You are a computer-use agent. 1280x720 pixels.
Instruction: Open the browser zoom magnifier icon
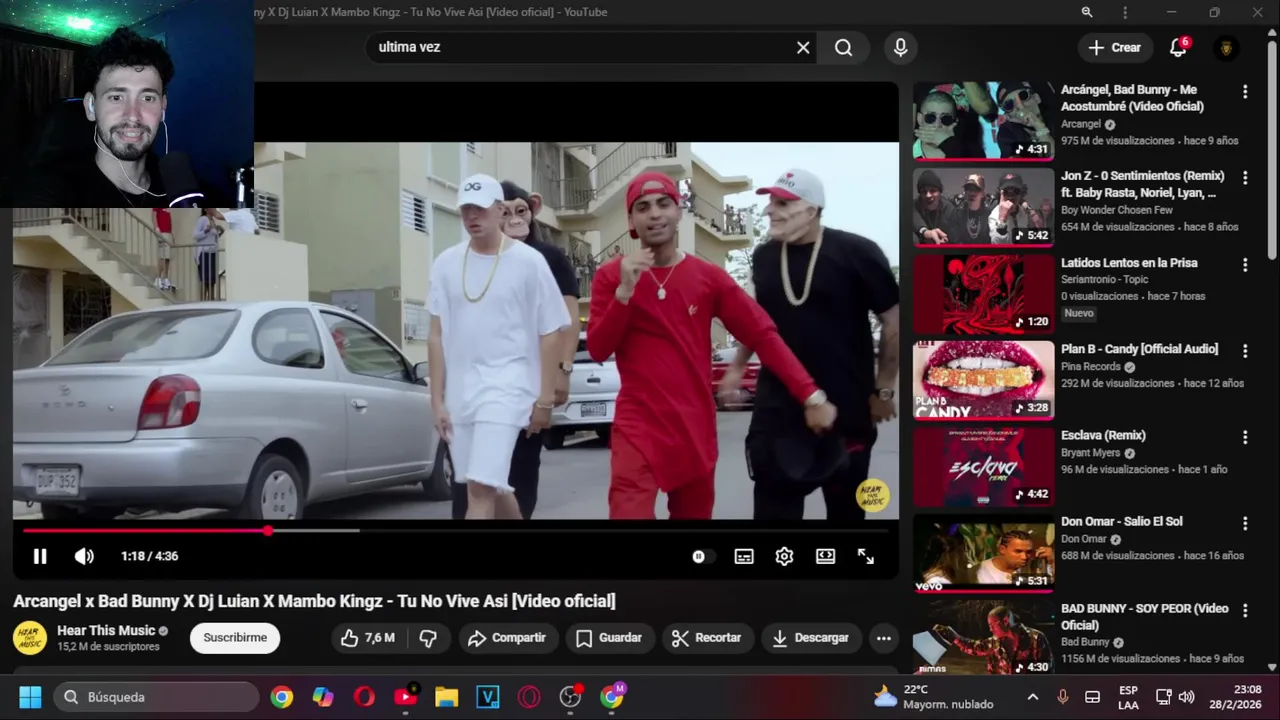coord(1087,12)
